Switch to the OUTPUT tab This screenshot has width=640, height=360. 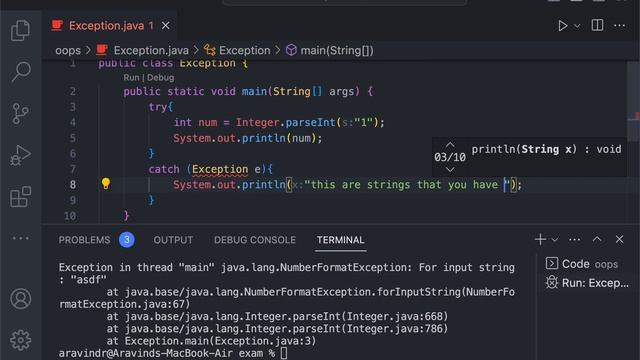(173, 240)
